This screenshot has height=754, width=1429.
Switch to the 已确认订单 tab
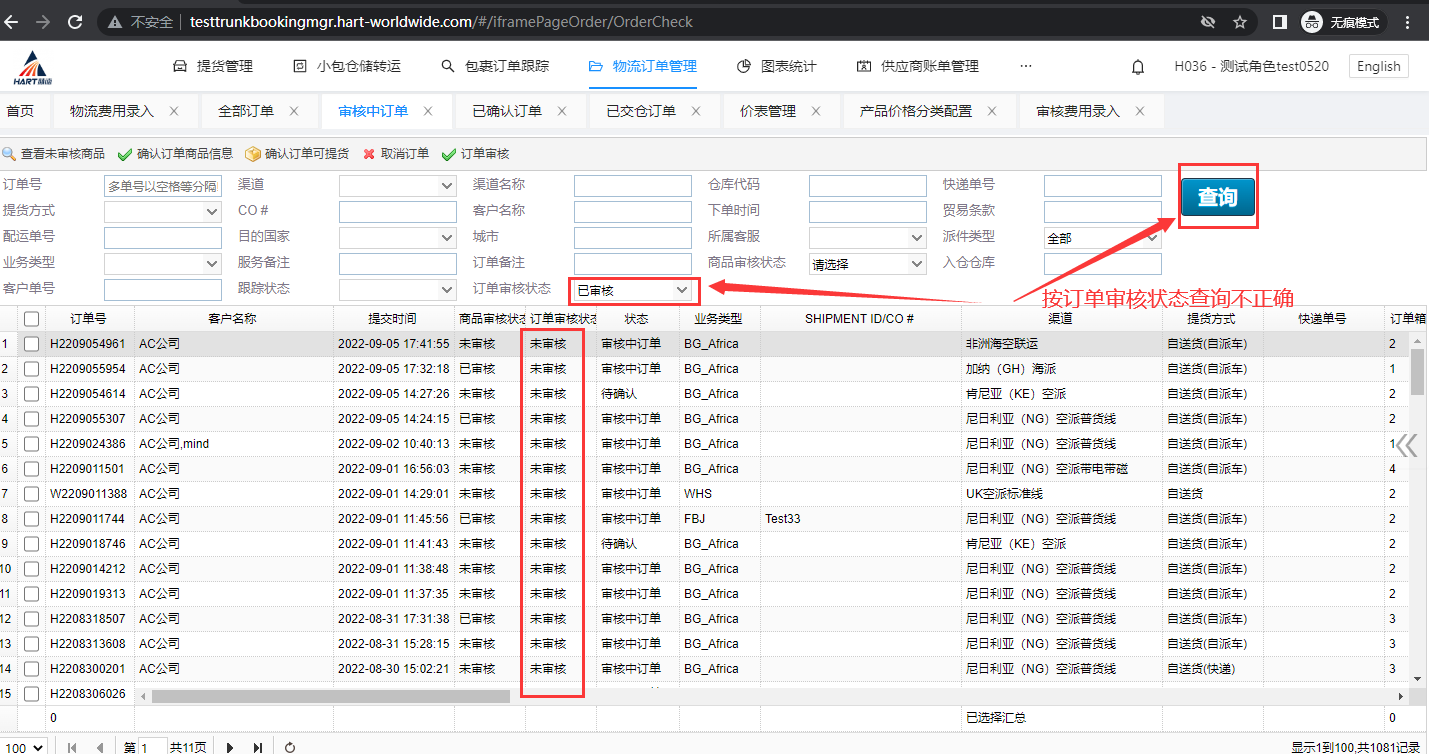(507, 111)
